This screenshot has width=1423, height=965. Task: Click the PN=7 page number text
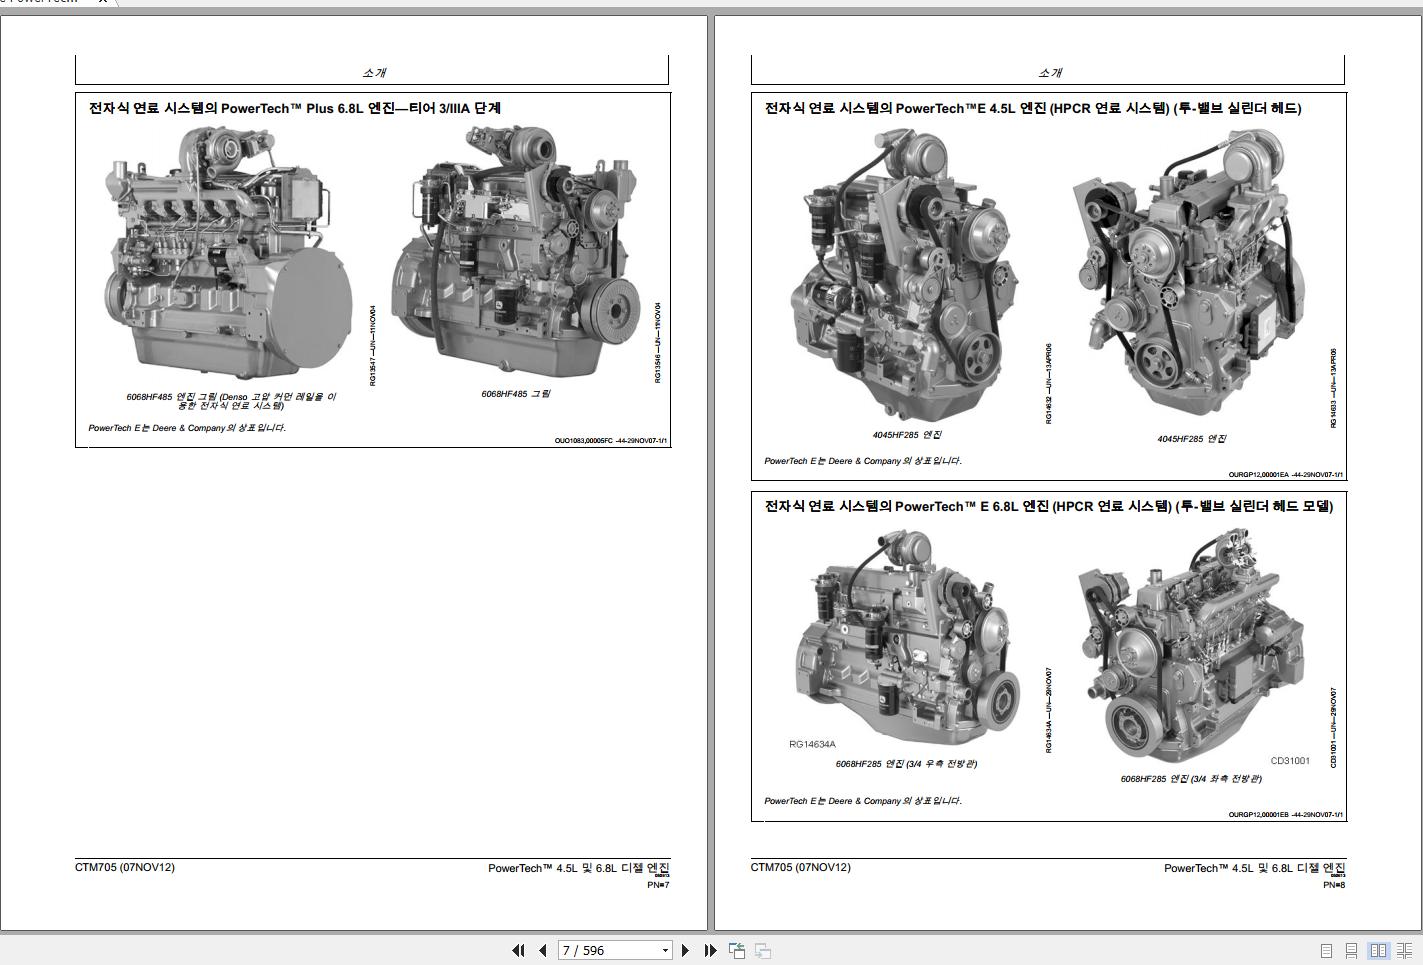point(658,884)
